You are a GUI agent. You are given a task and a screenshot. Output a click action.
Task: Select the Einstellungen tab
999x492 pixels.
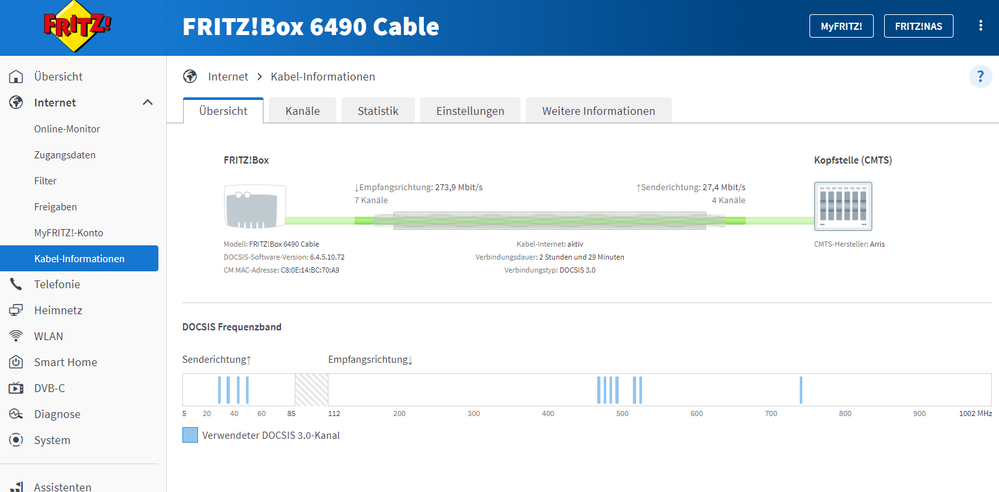tap(469, 111)
